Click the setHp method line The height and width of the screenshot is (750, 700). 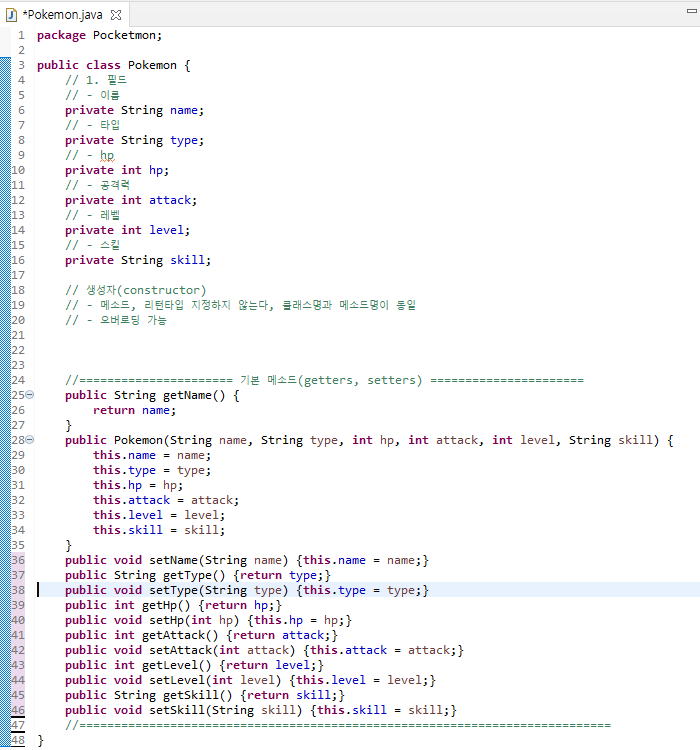[208, 620]
